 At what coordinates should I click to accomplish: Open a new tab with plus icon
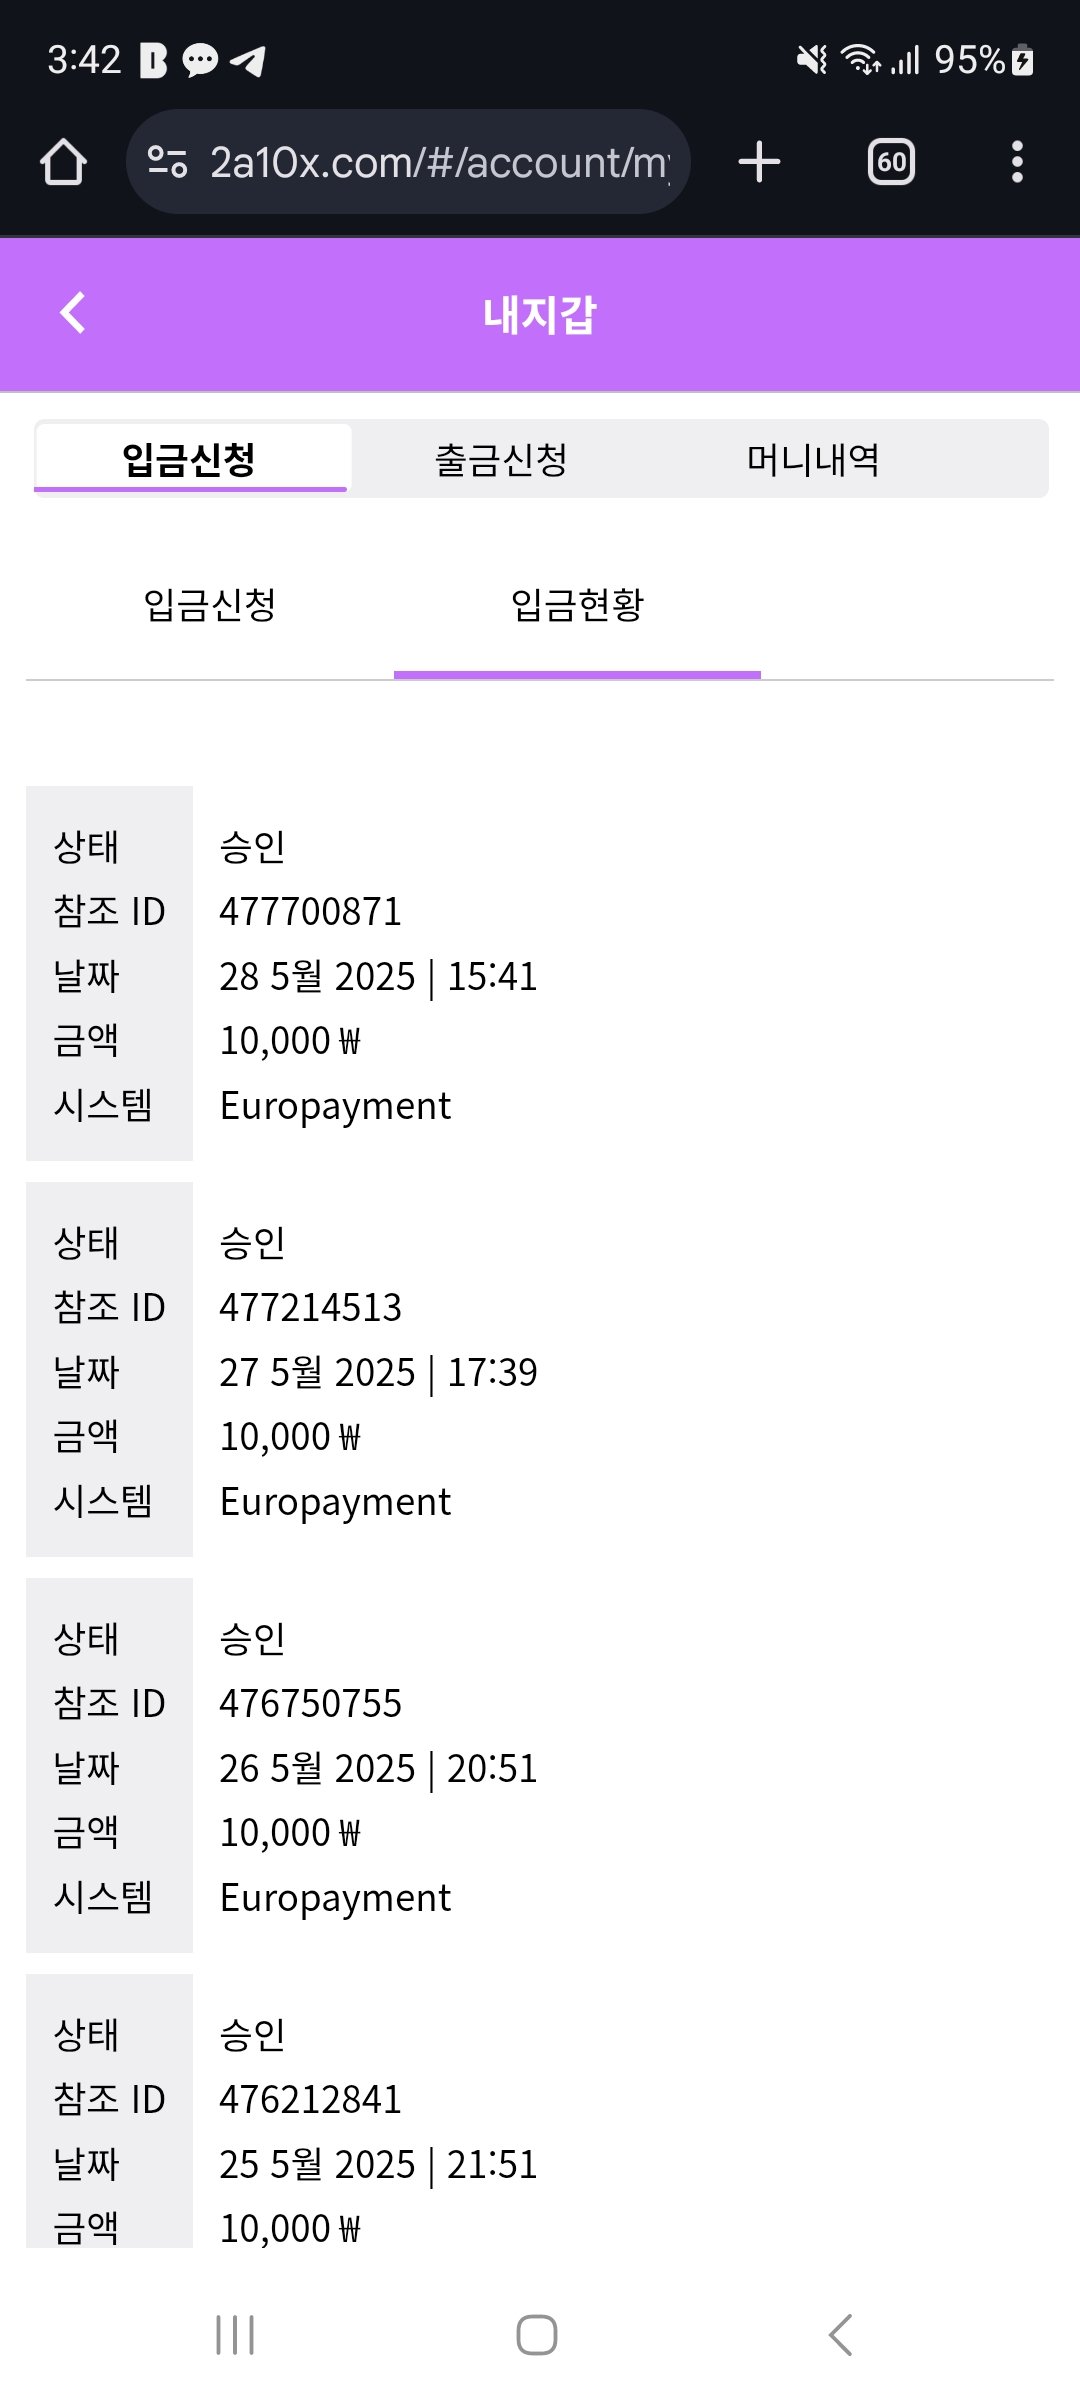point(759,162)
